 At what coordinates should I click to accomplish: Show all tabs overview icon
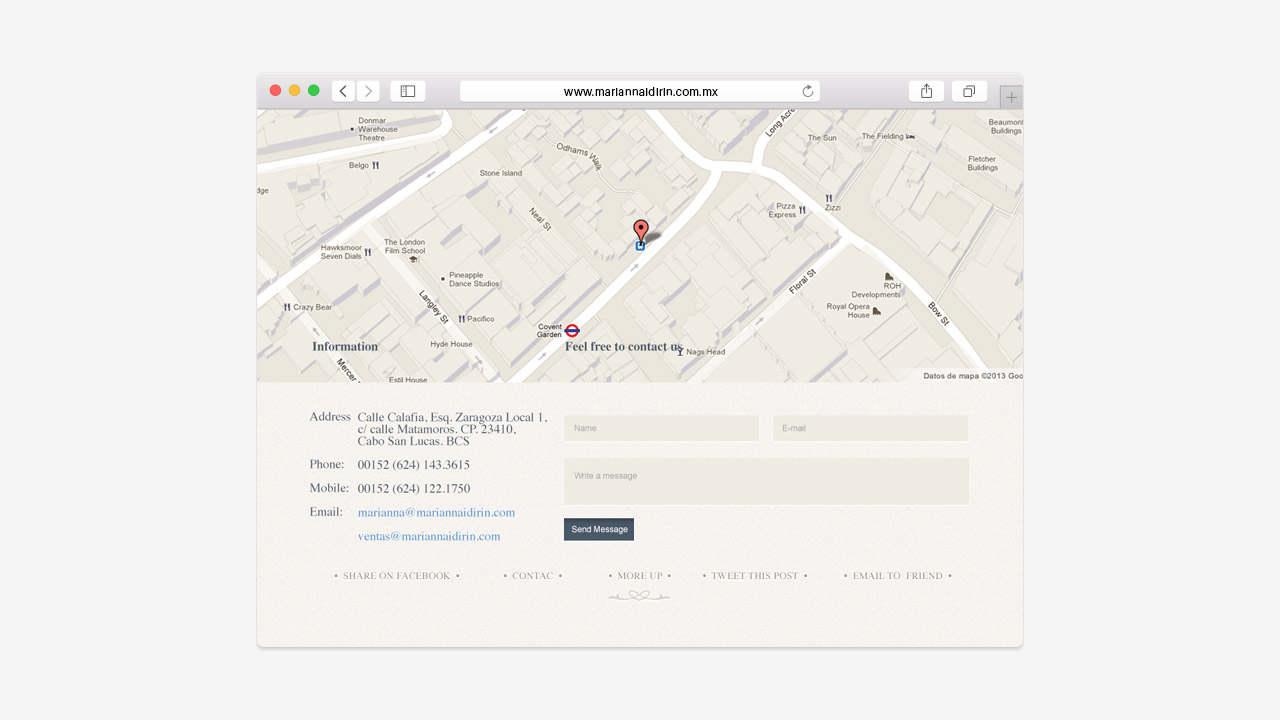tap(969, 91)
